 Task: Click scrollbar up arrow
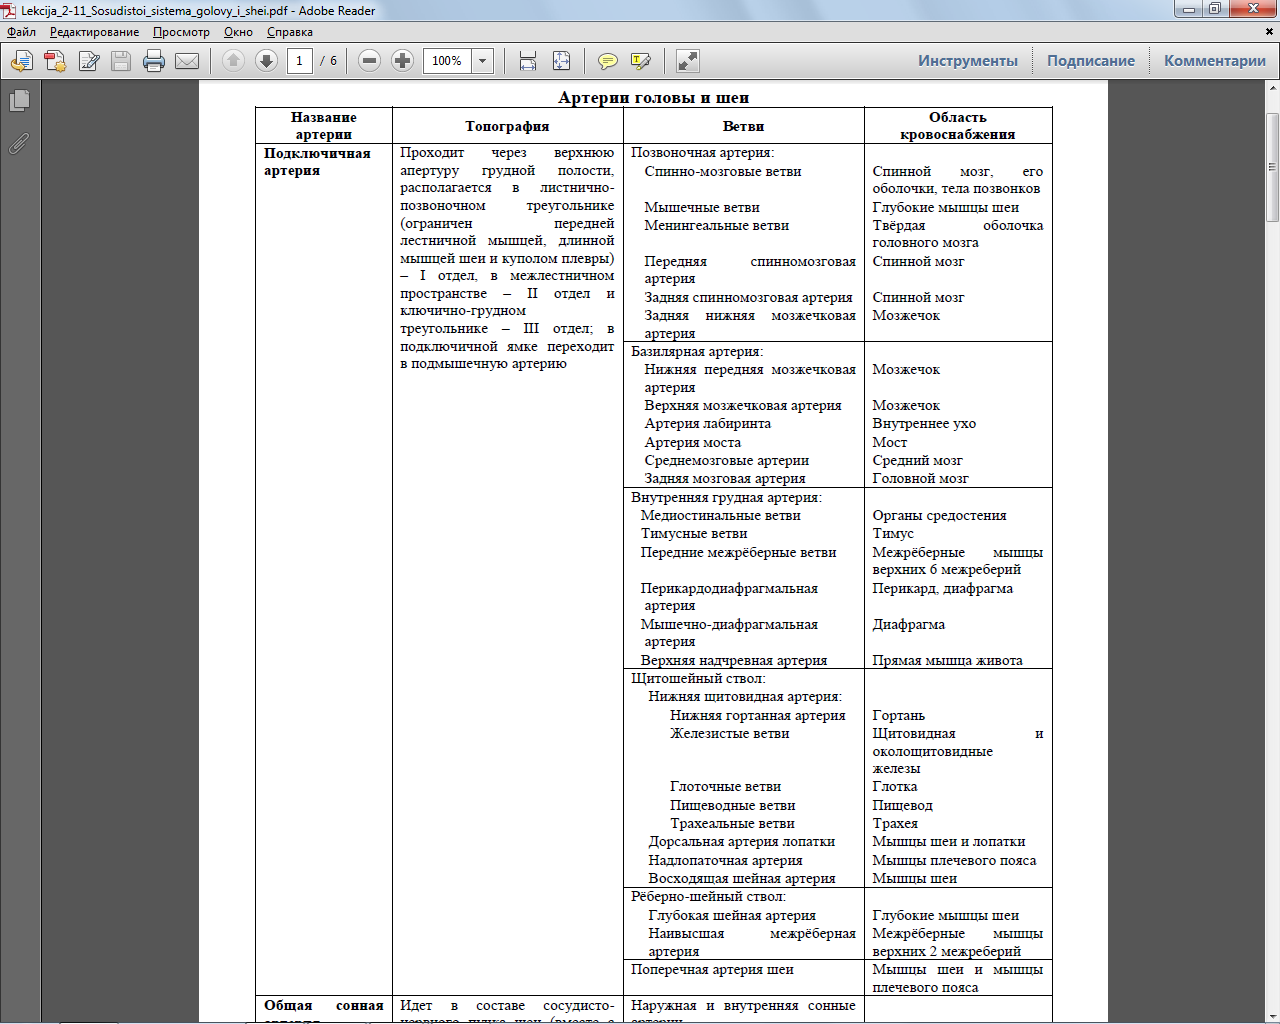(1272, 88)
